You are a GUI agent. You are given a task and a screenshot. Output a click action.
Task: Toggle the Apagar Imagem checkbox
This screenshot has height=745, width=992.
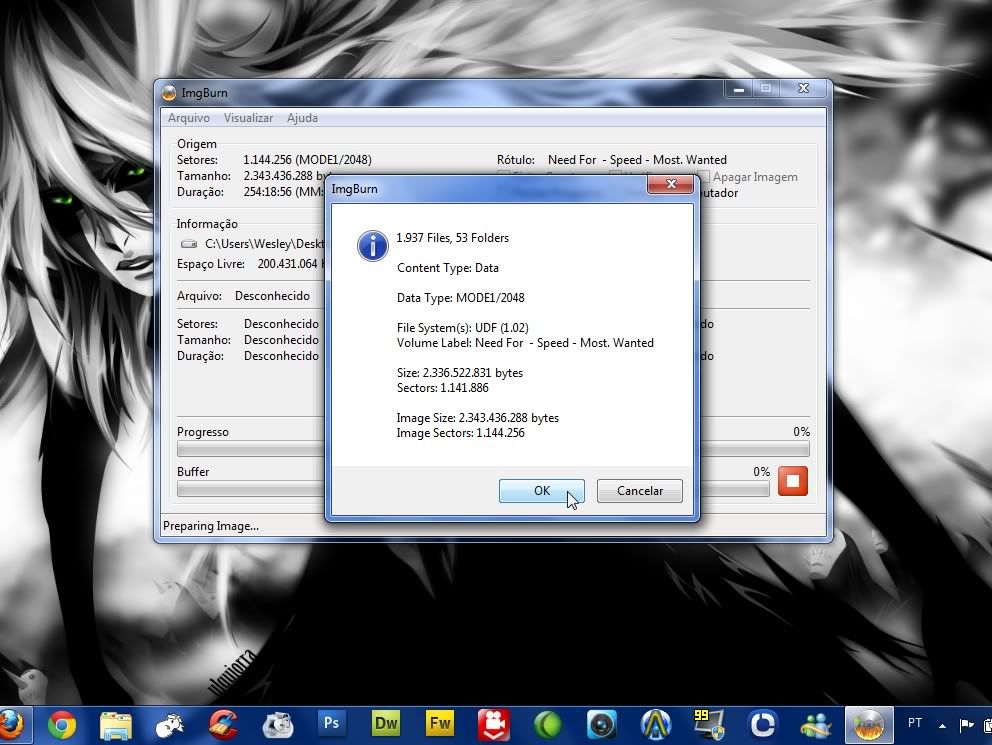tap(703, 177)
